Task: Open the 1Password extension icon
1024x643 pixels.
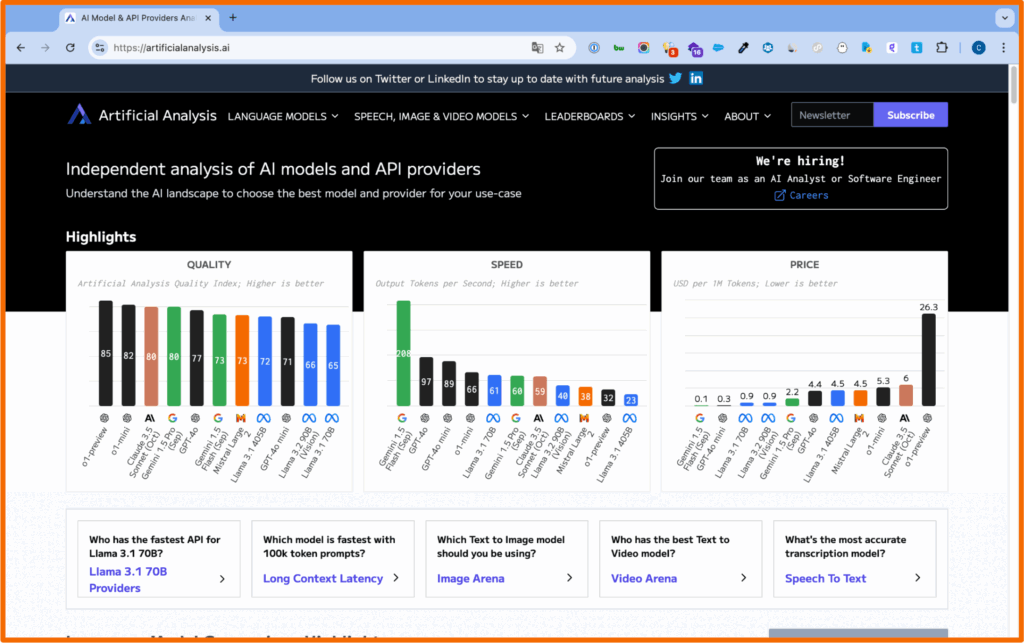Action: [x=594, y=47]
